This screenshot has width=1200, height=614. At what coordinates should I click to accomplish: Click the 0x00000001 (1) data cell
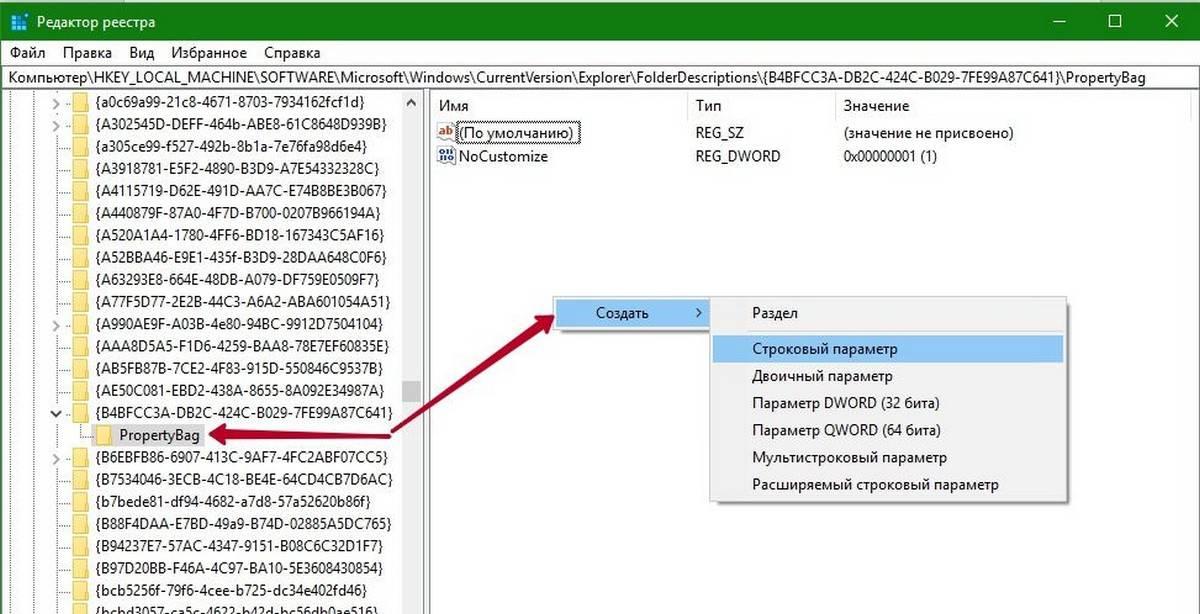pyautogui.click(x=890, y=156)
